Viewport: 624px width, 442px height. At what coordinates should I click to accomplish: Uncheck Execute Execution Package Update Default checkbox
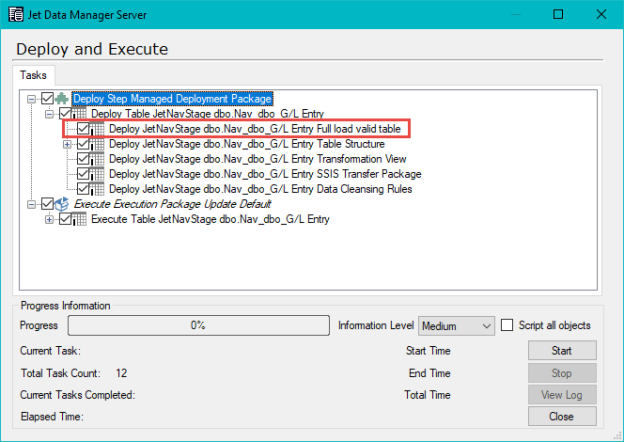pos(47,204)
